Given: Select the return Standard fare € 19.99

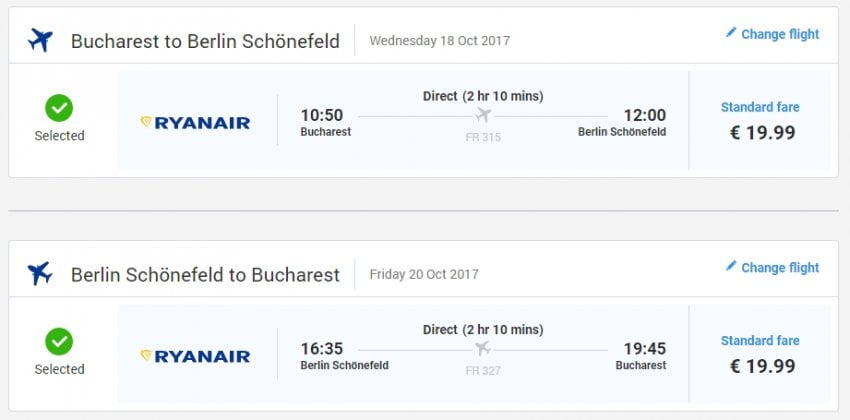Looking at the screenshot, I should (x=760, y=355).
